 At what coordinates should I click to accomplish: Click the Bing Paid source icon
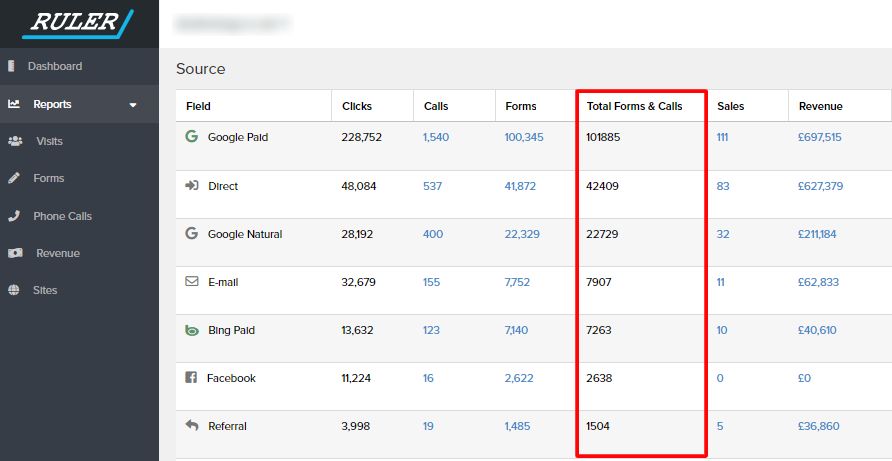192,330
